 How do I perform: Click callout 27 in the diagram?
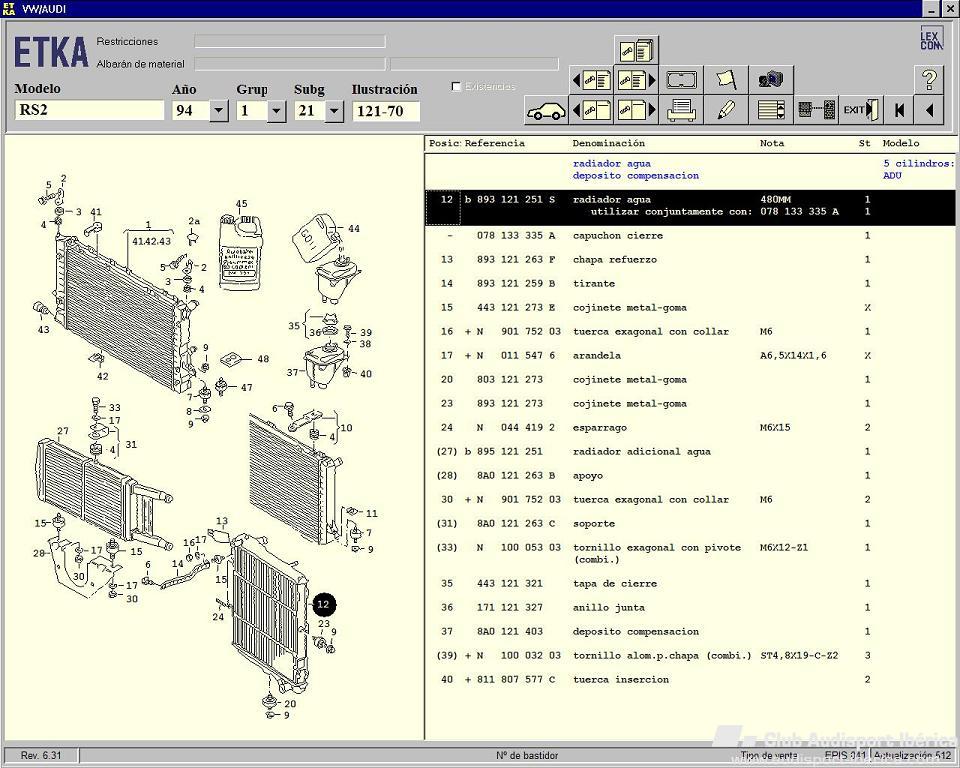click(63, 431)
